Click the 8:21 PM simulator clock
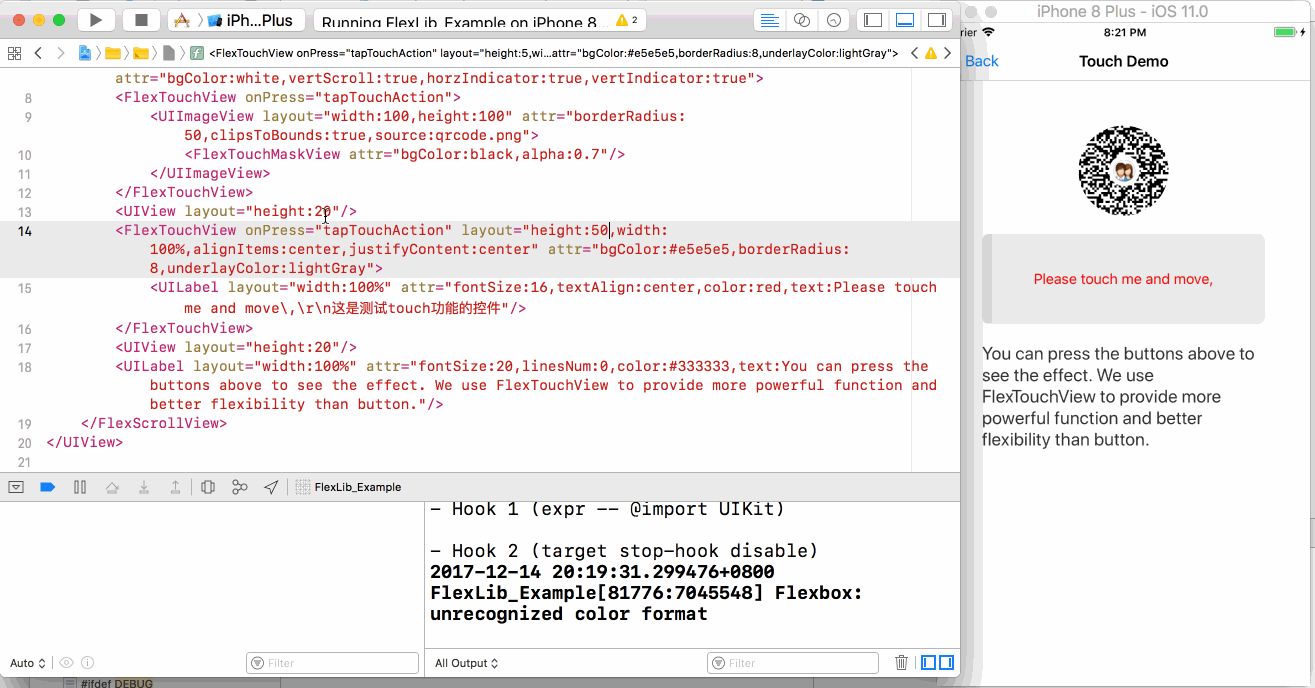 1124,32
